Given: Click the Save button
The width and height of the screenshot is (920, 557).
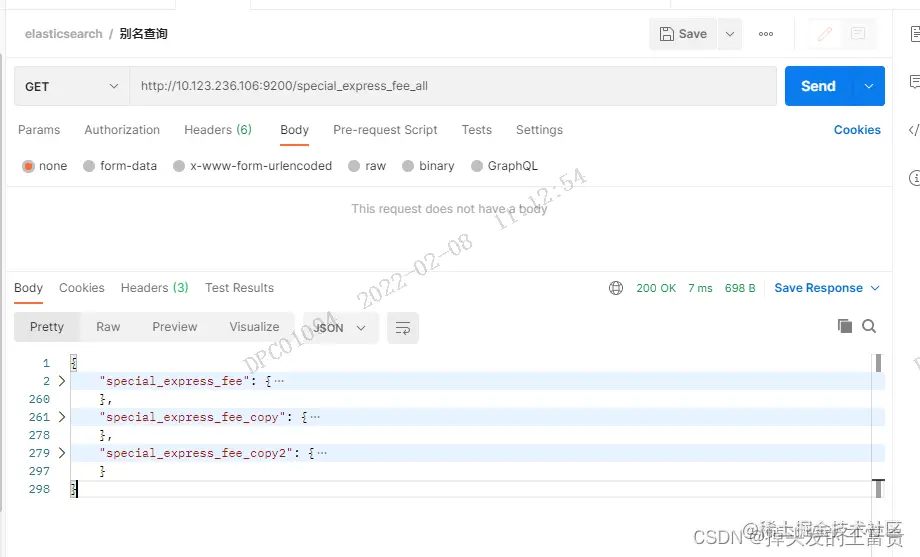Looking at the screenshot, I should tap(683, 34).
